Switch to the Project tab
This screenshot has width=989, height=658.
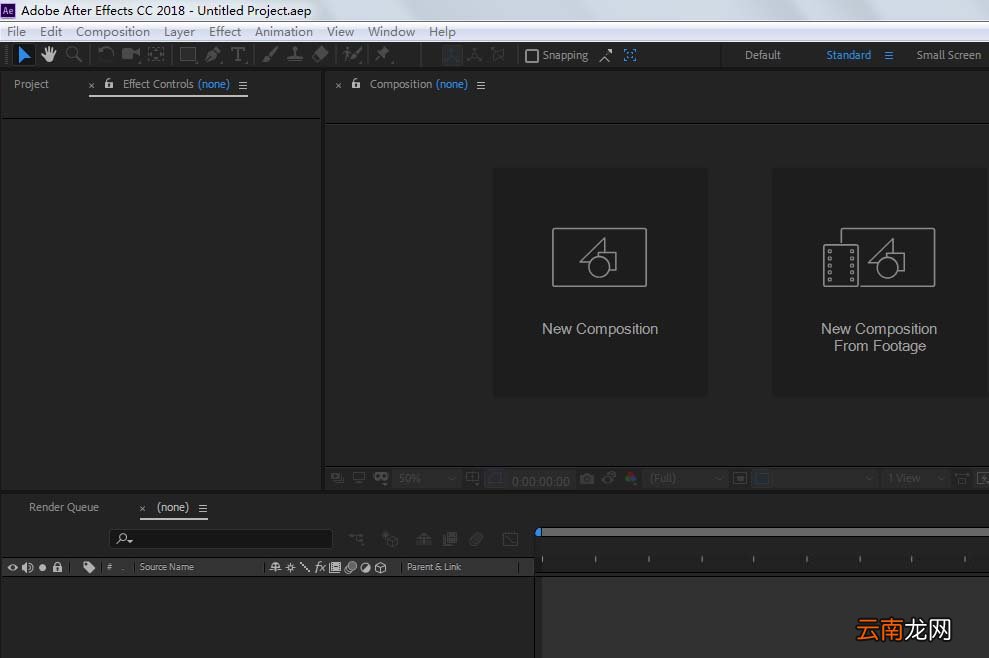point(31,84)
